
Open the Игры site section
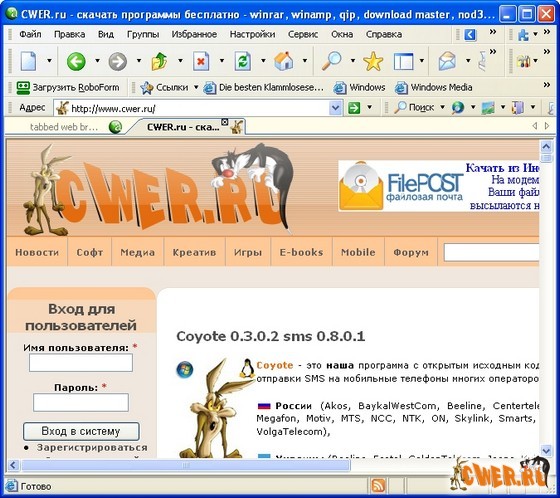click(248, 252)
